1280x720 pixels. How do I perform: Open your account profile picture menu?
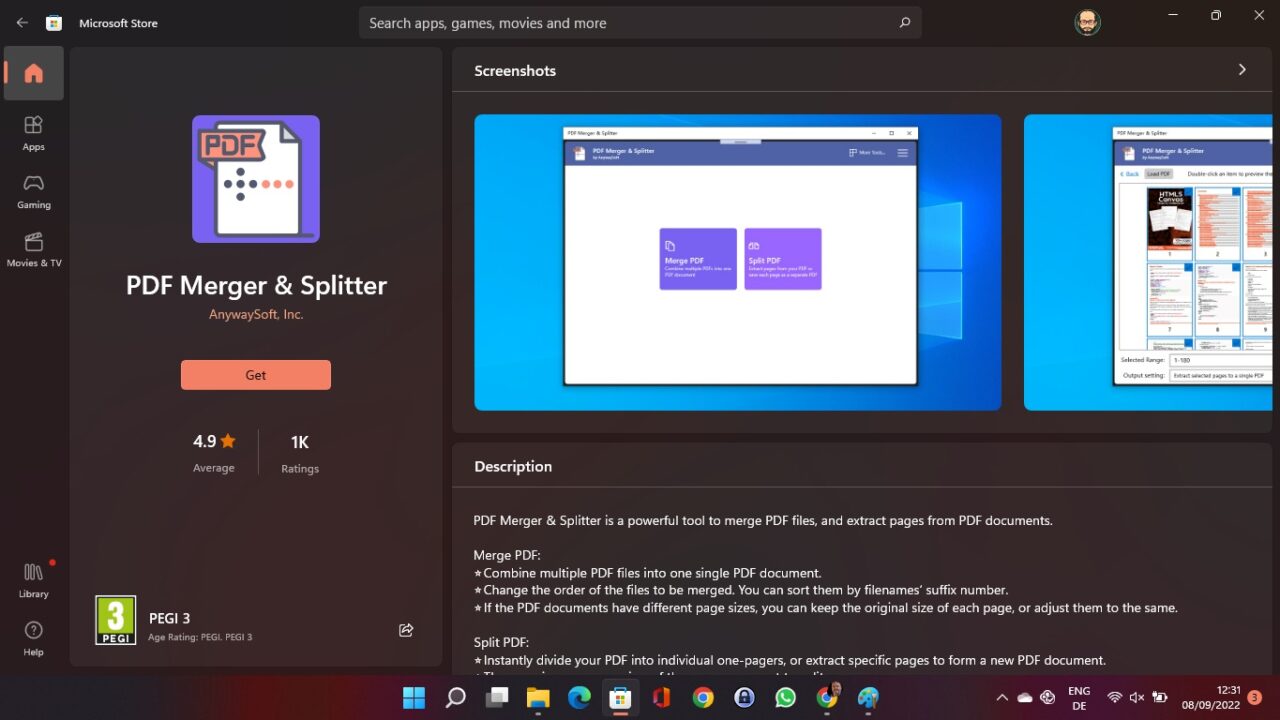click(1087, 22)
